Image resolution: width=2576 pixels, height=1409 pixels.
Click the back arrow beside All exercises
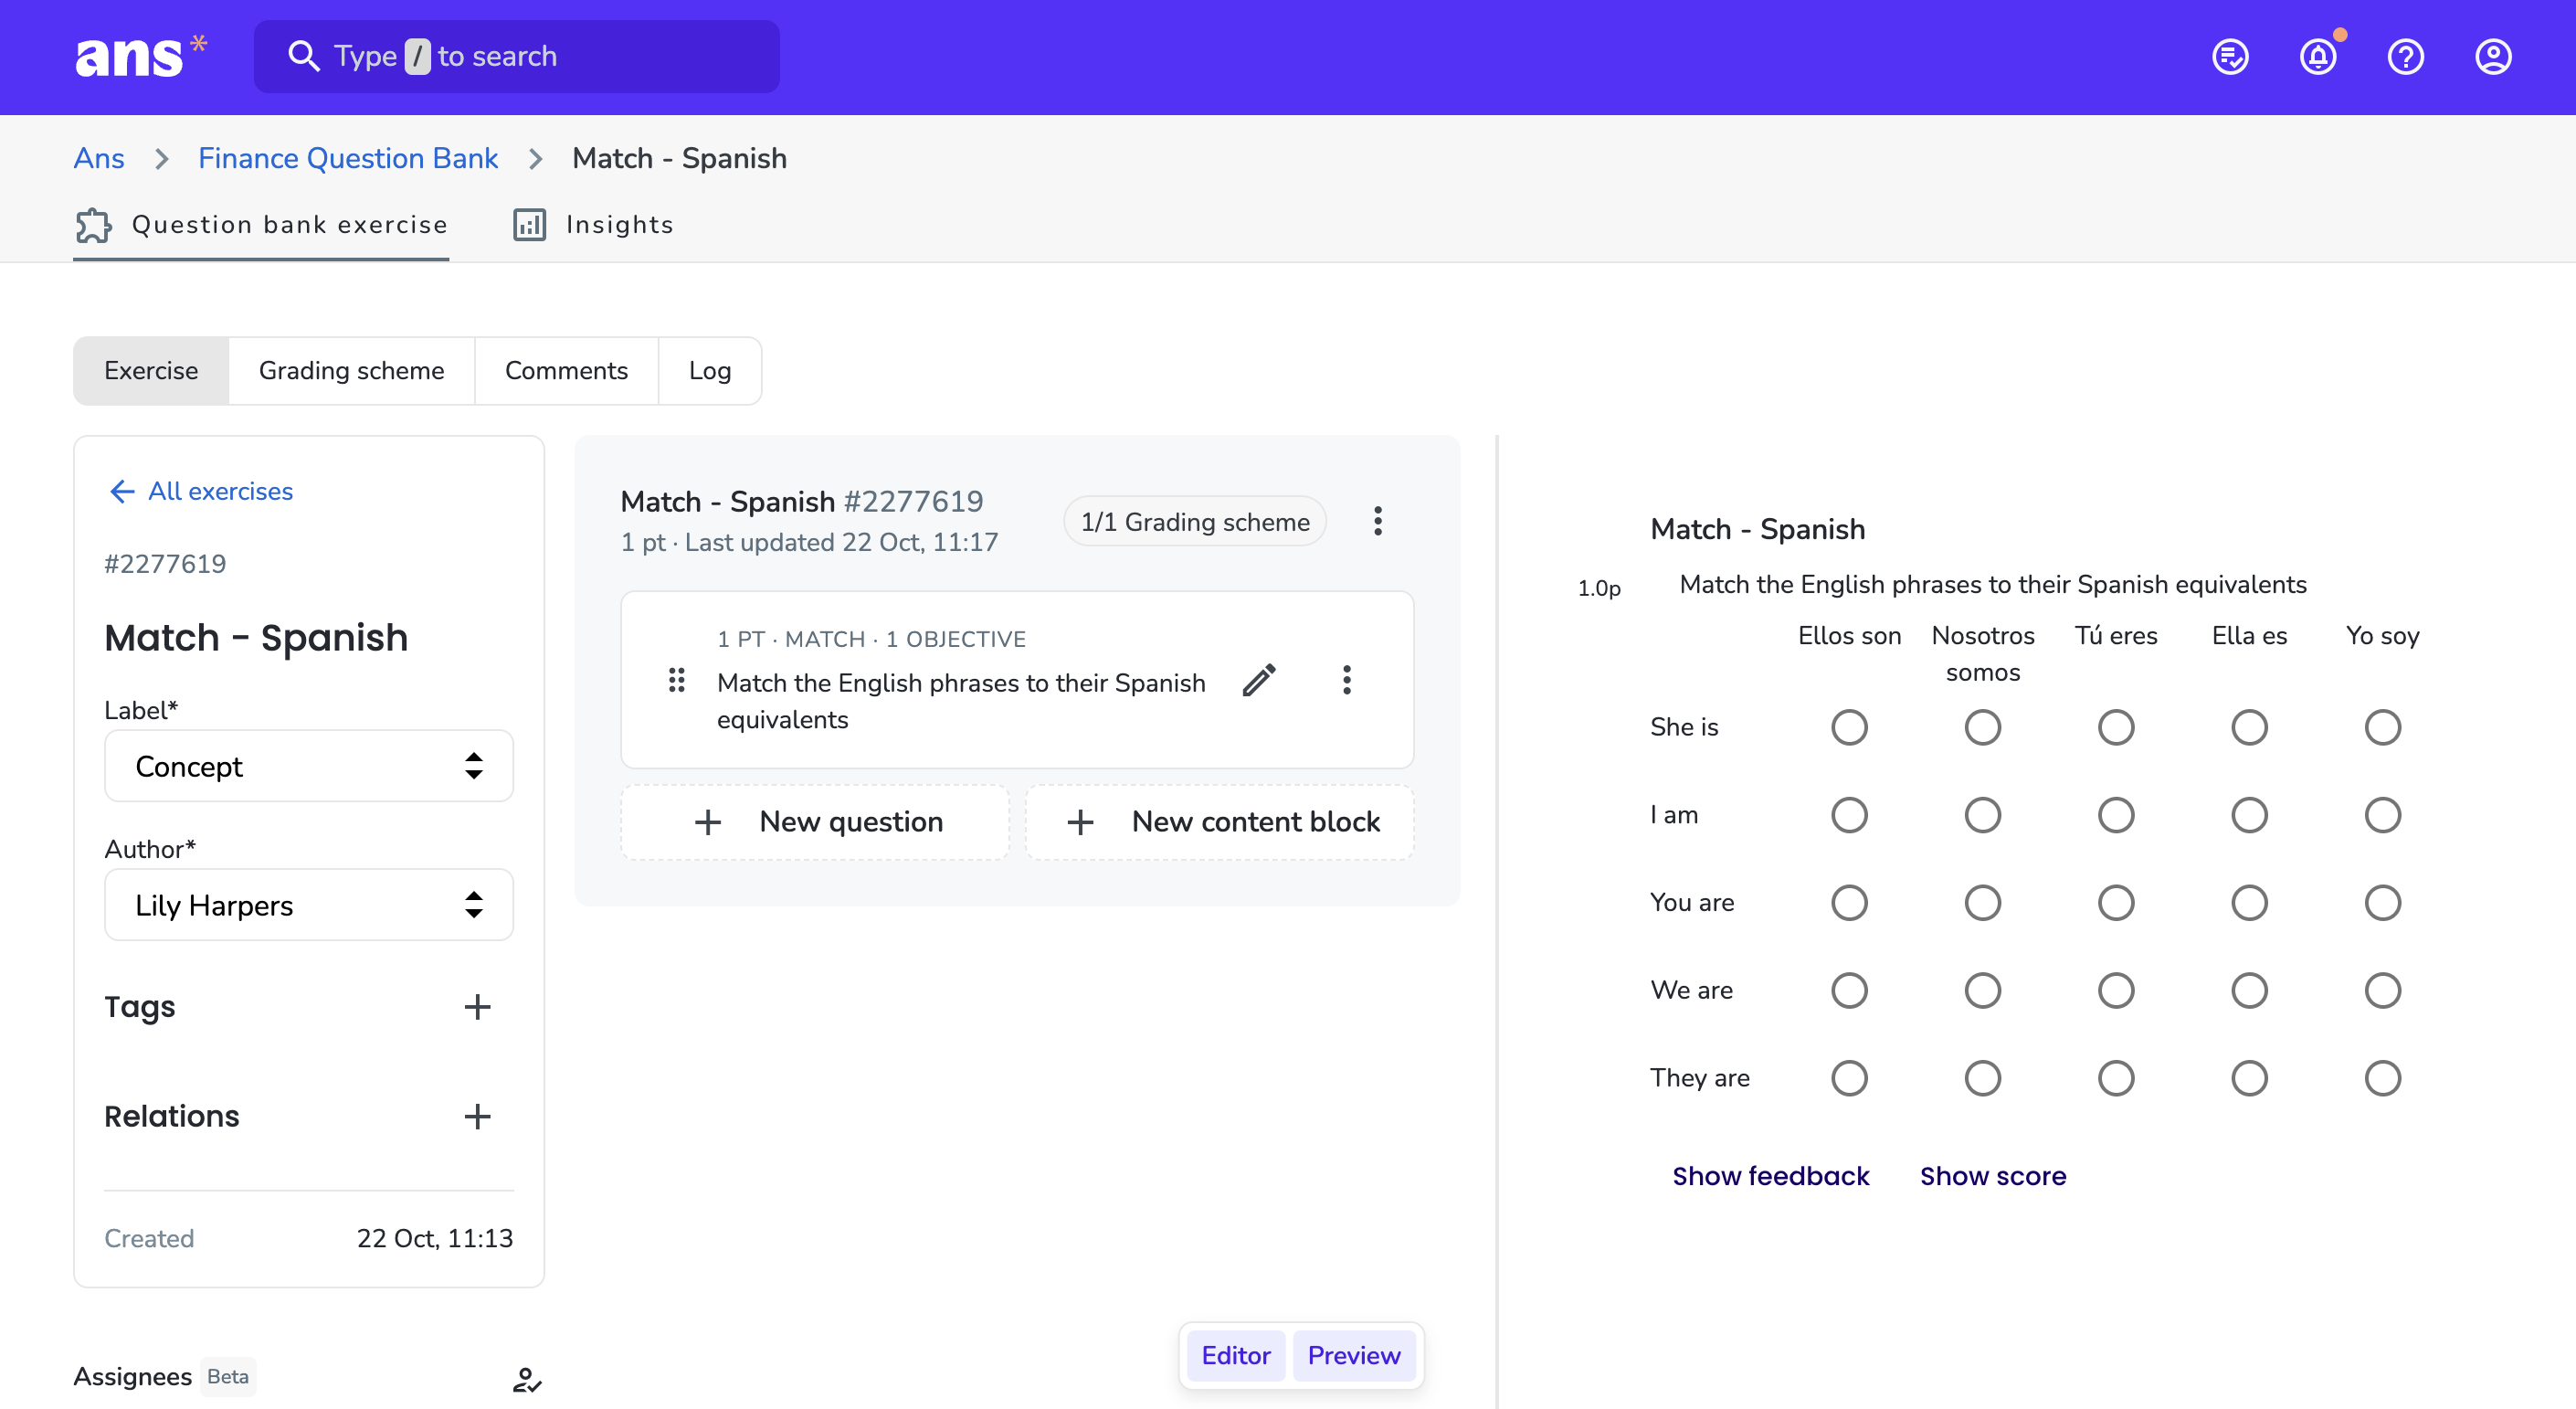click(121, 491)
